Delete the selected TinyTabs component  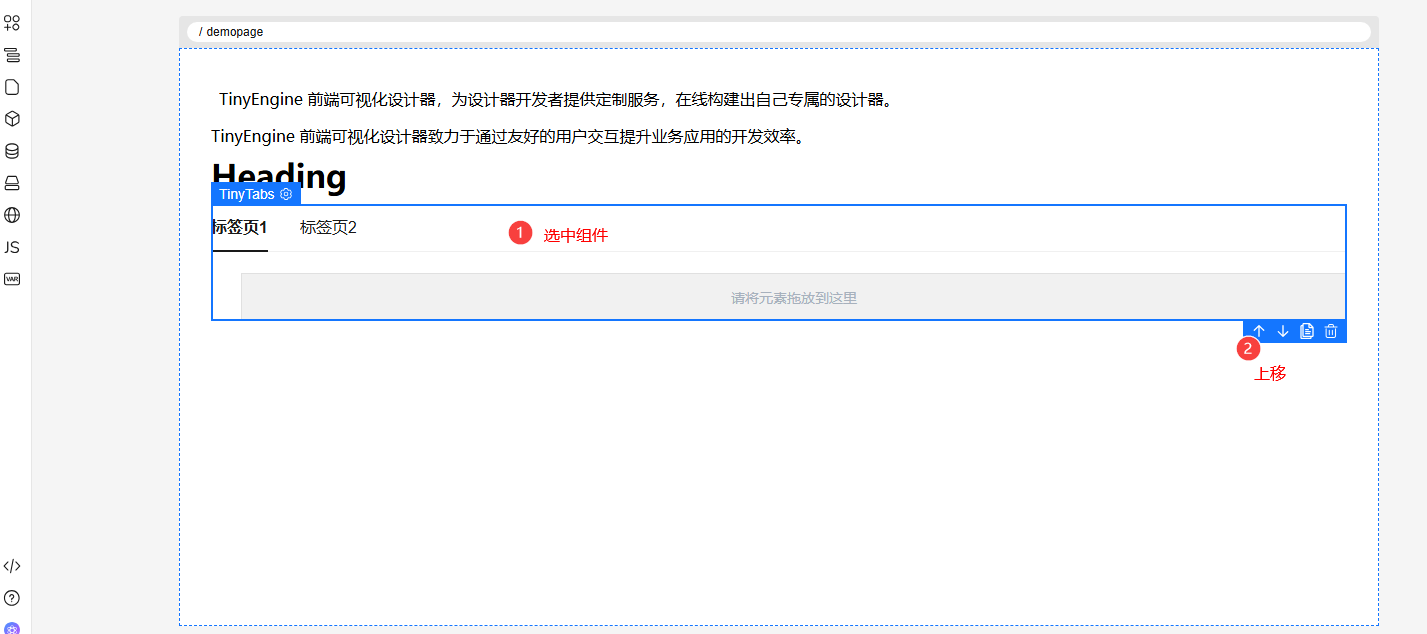[1331, 331]
